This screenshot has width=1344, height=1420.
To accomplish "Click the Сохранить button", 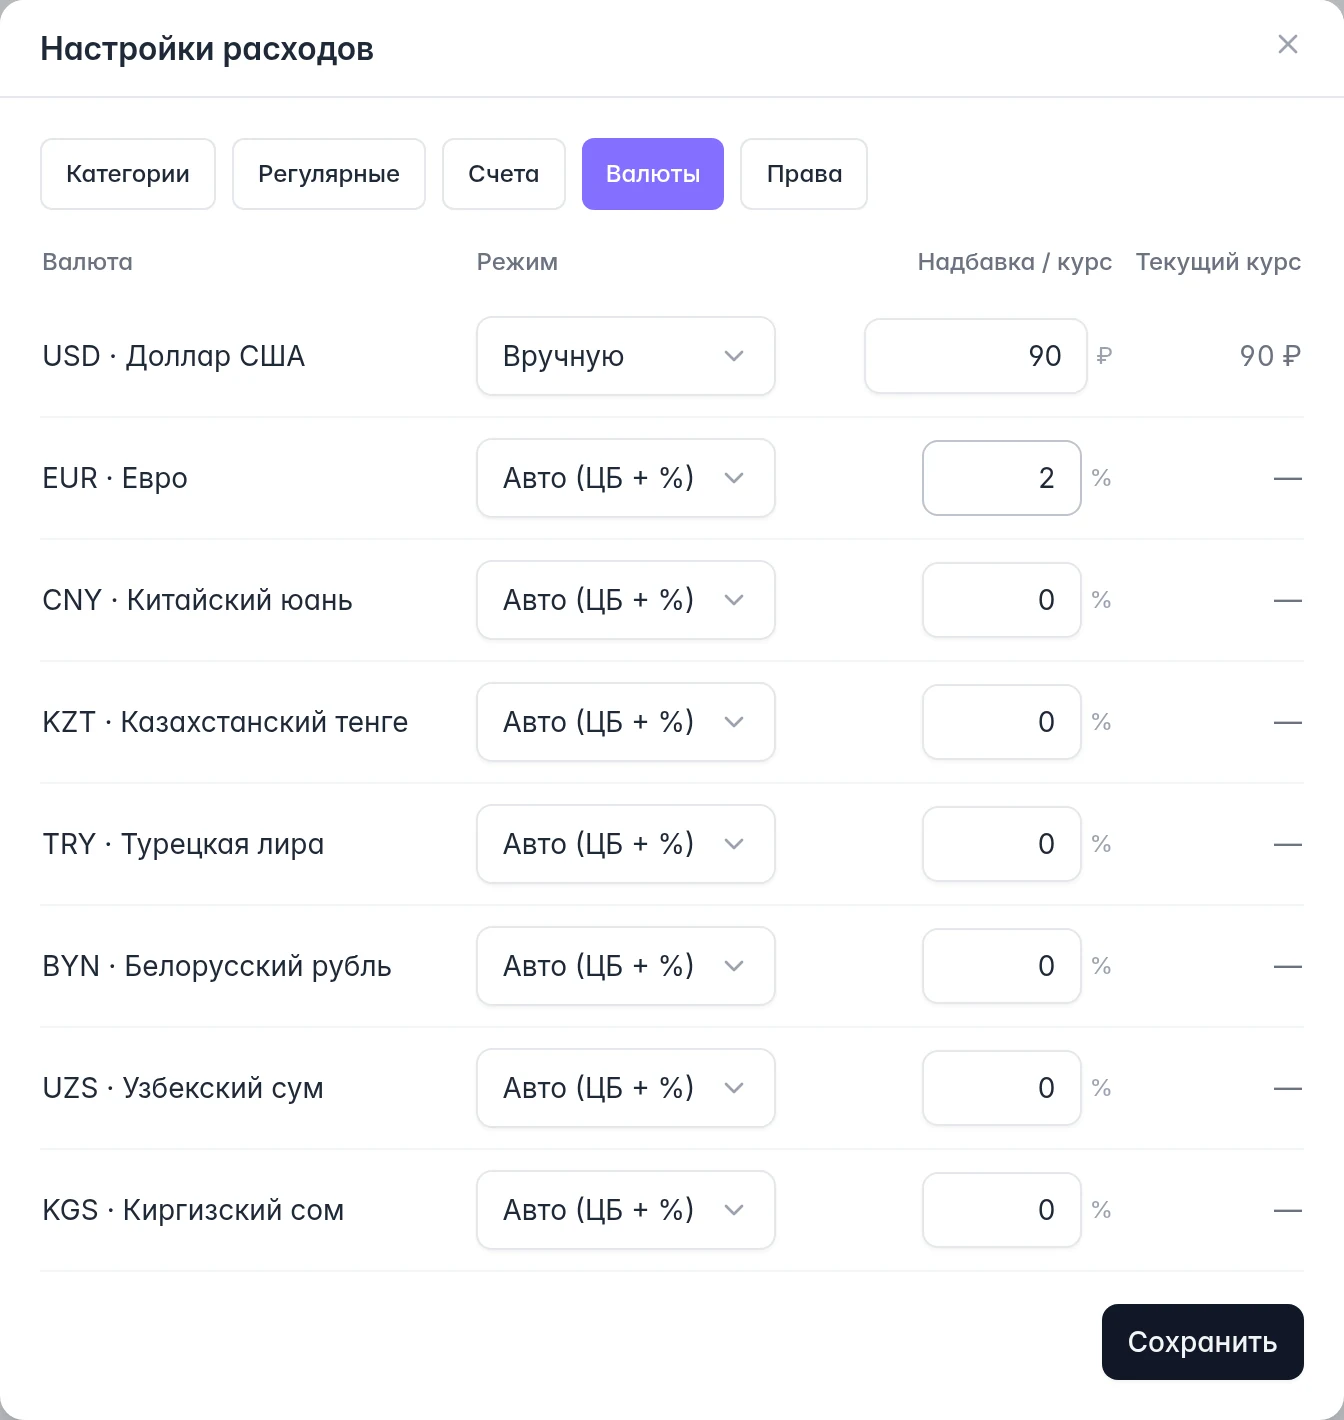I will (x=1203, y=1342).
